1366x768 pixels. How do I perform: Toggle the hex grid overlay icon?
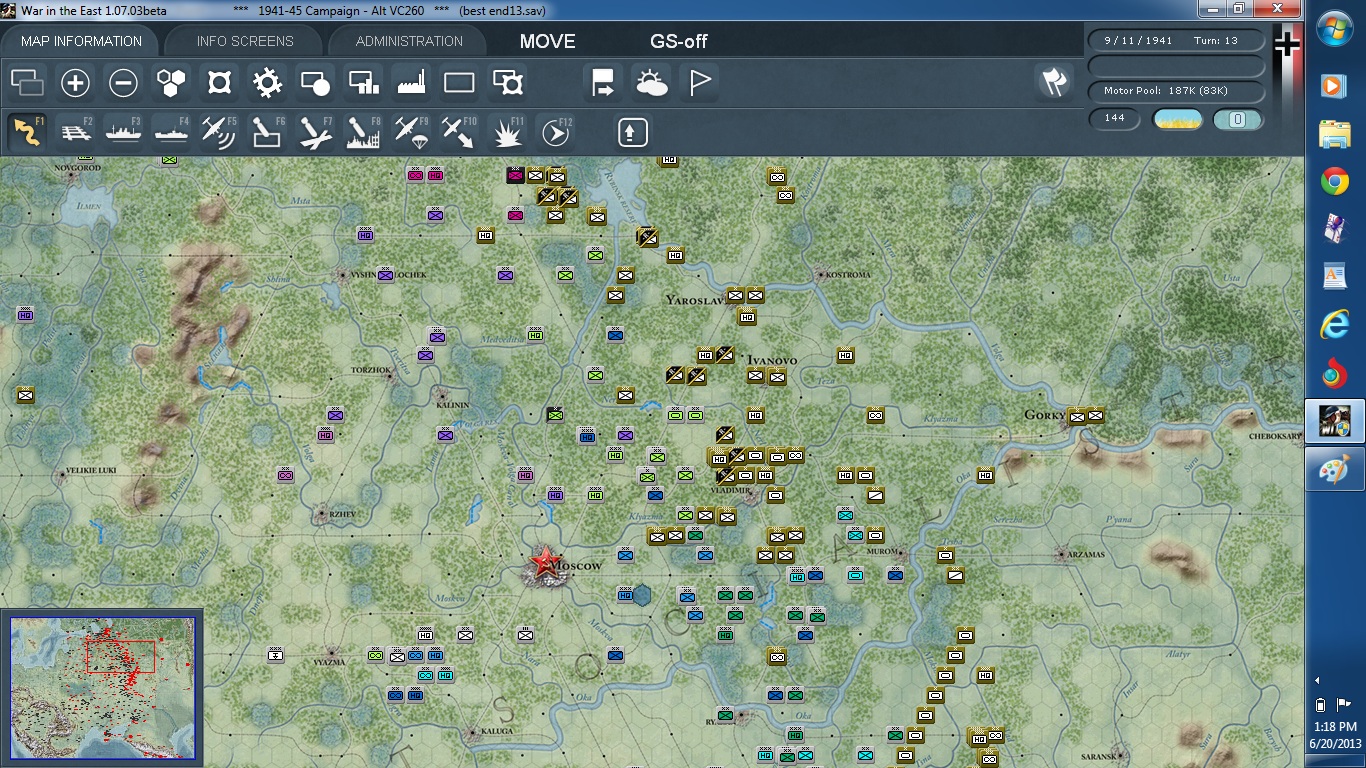[171, 83]
